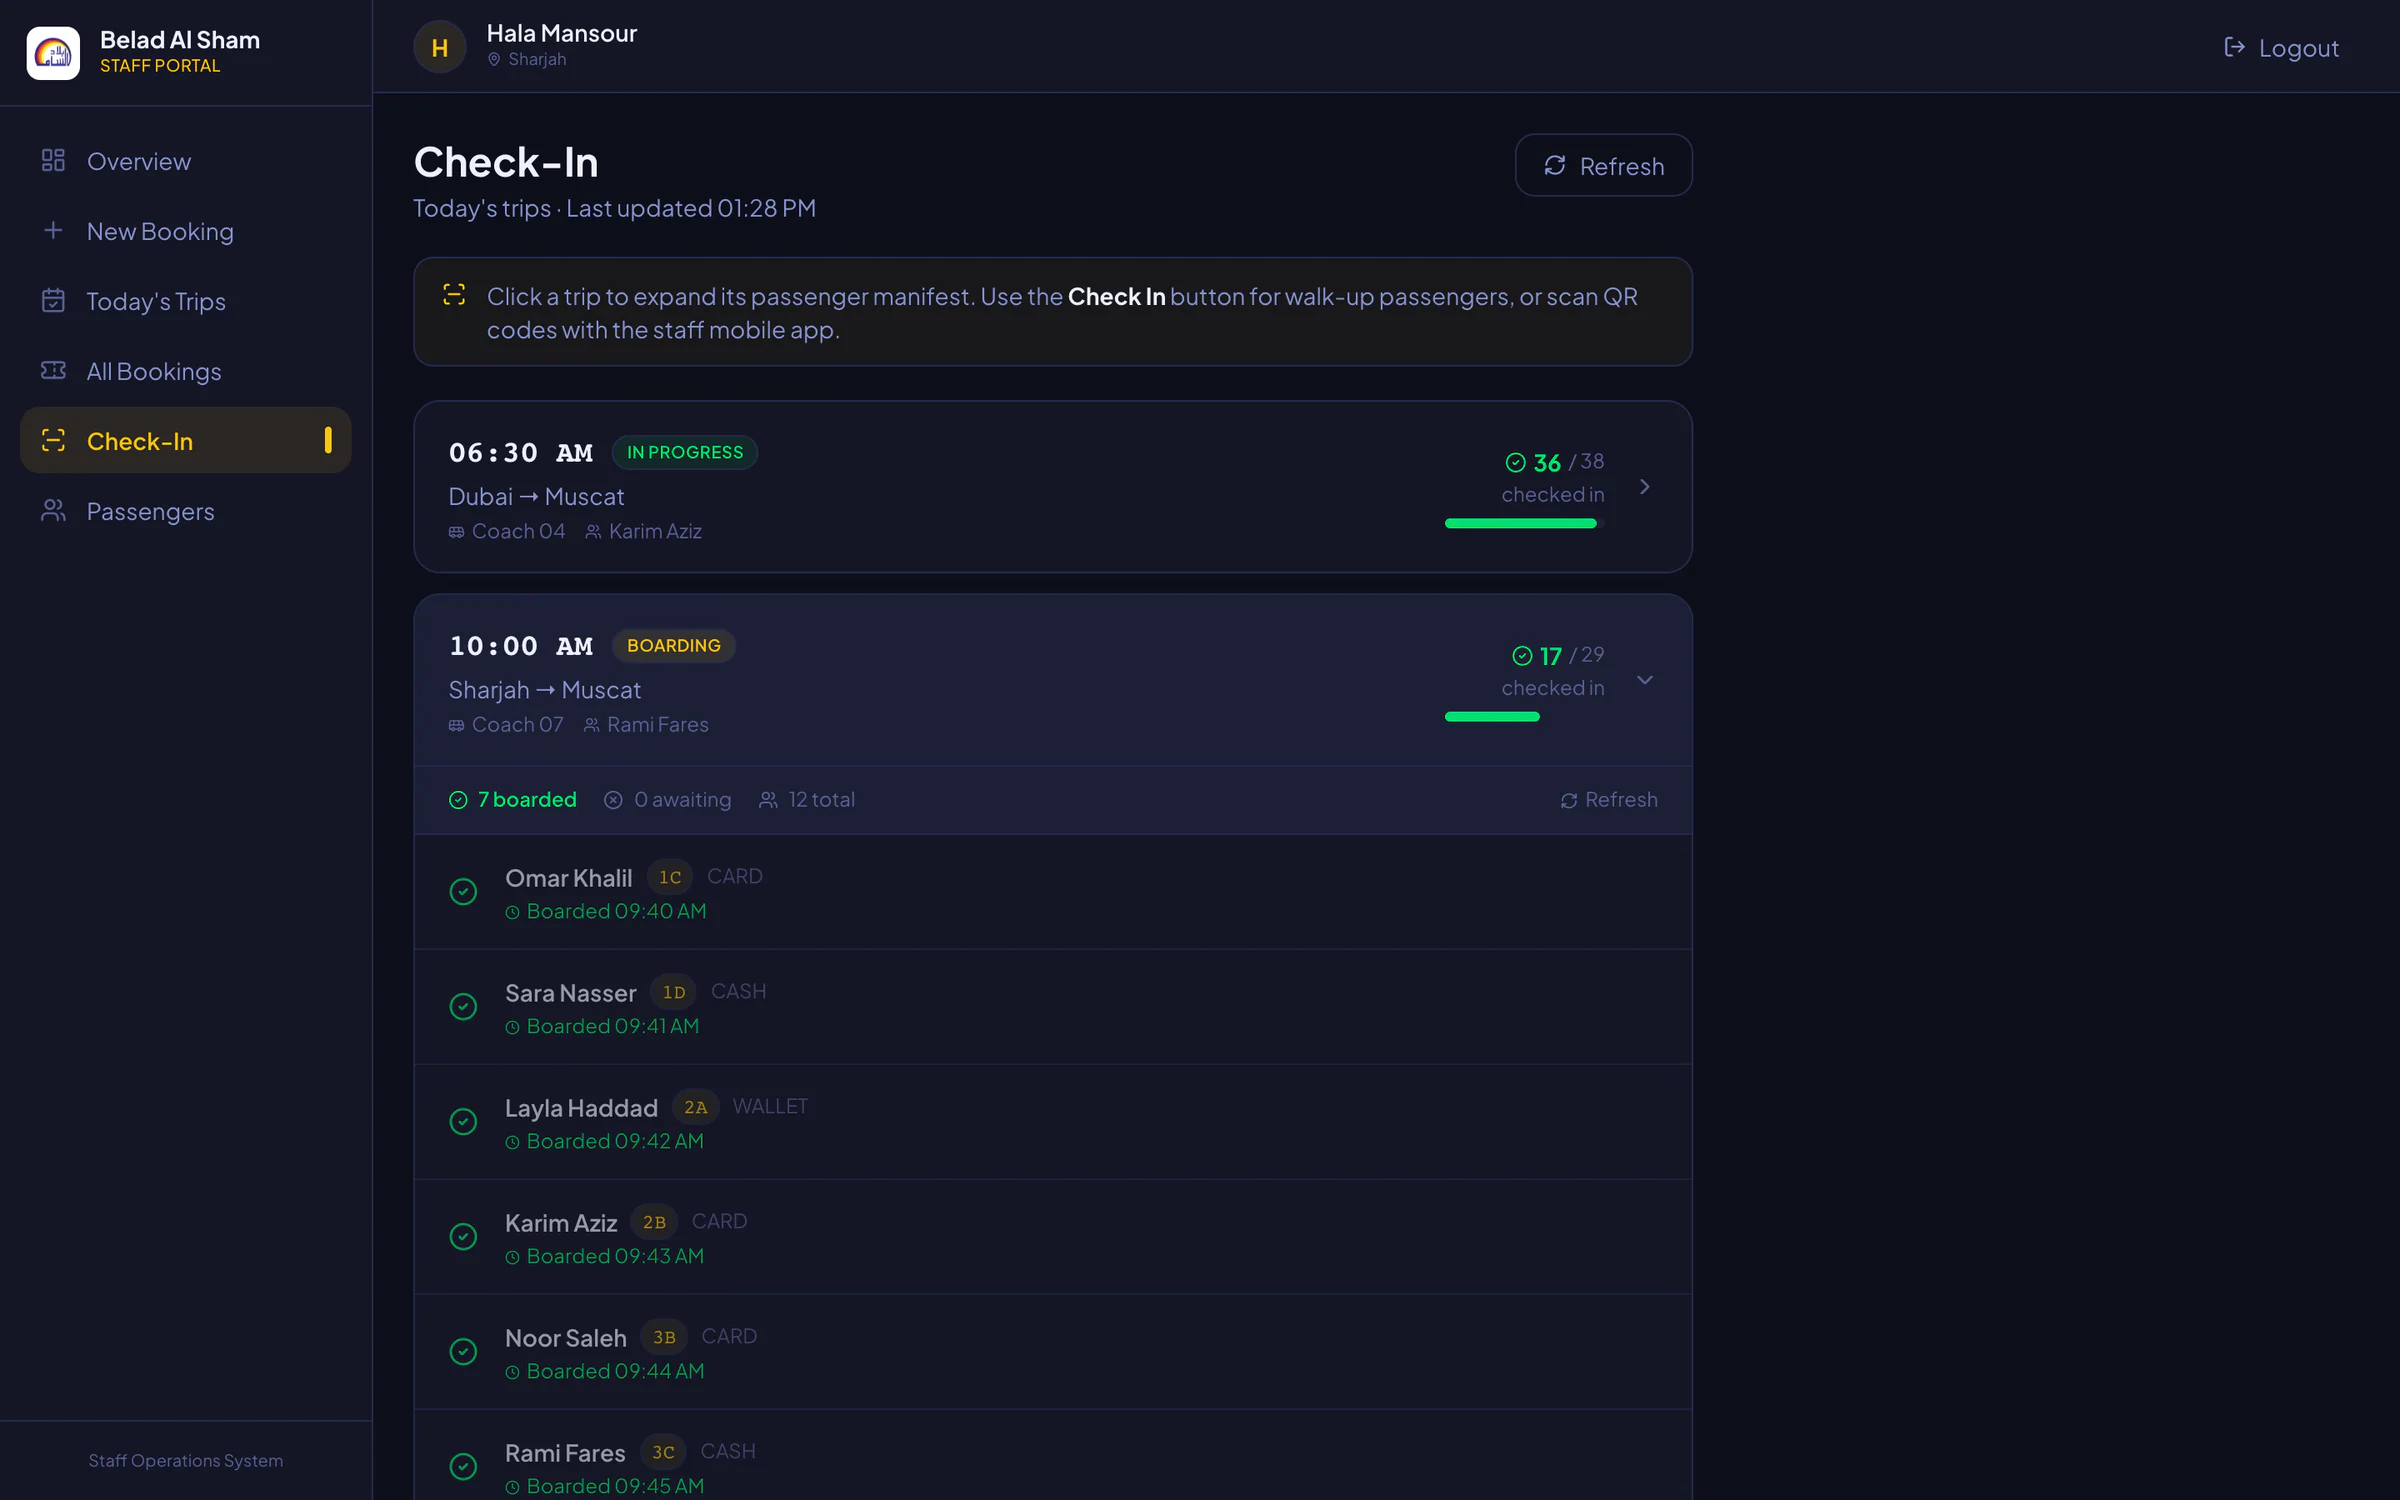Go to New Booking

[186, 231]
